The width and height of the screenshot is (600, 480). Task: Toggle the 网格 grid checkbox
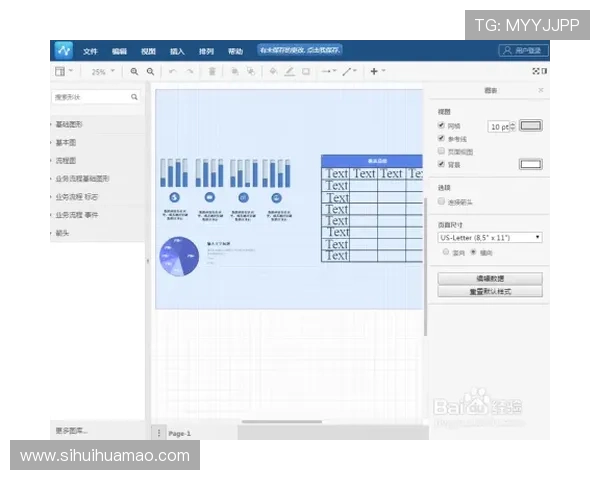pyautogui.click(x=442, y=126)
